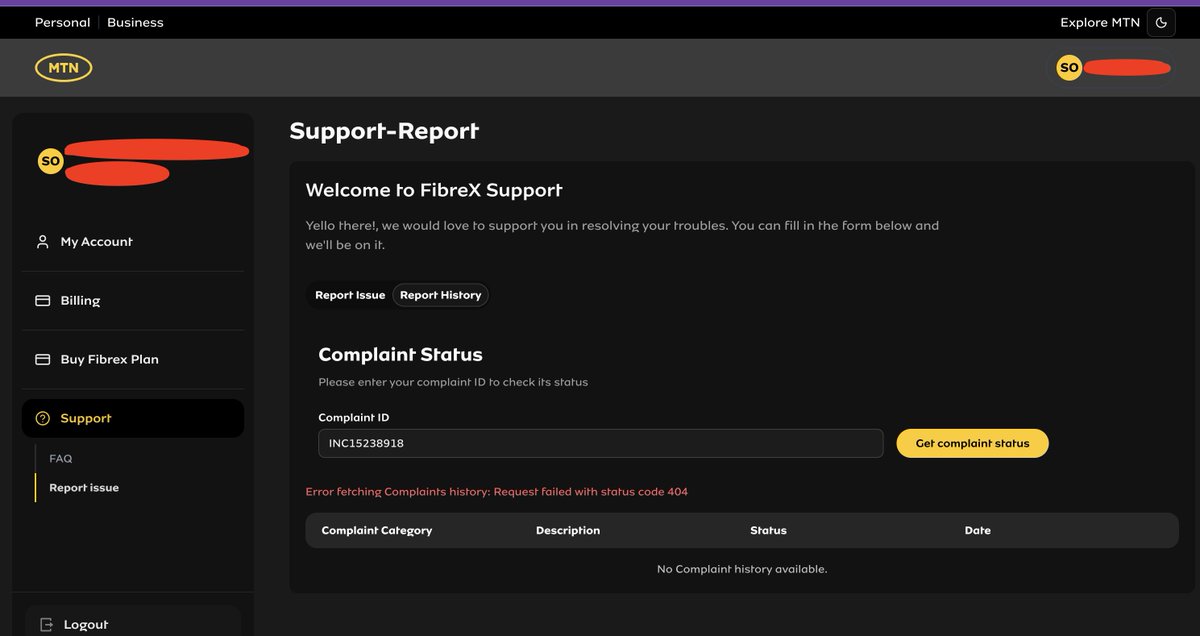Click the Buy Fibrex Plan card icon

(42, 359)
